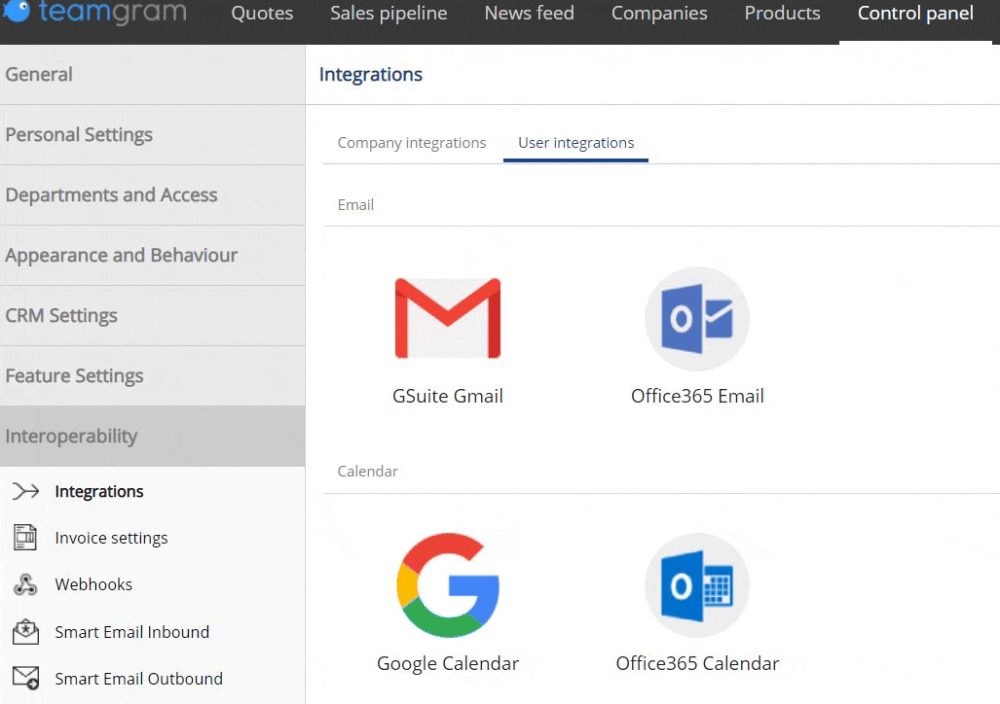Click the Smart Email Inbound envelope icon
The image size is (1000, 704).
click(26, 631)
